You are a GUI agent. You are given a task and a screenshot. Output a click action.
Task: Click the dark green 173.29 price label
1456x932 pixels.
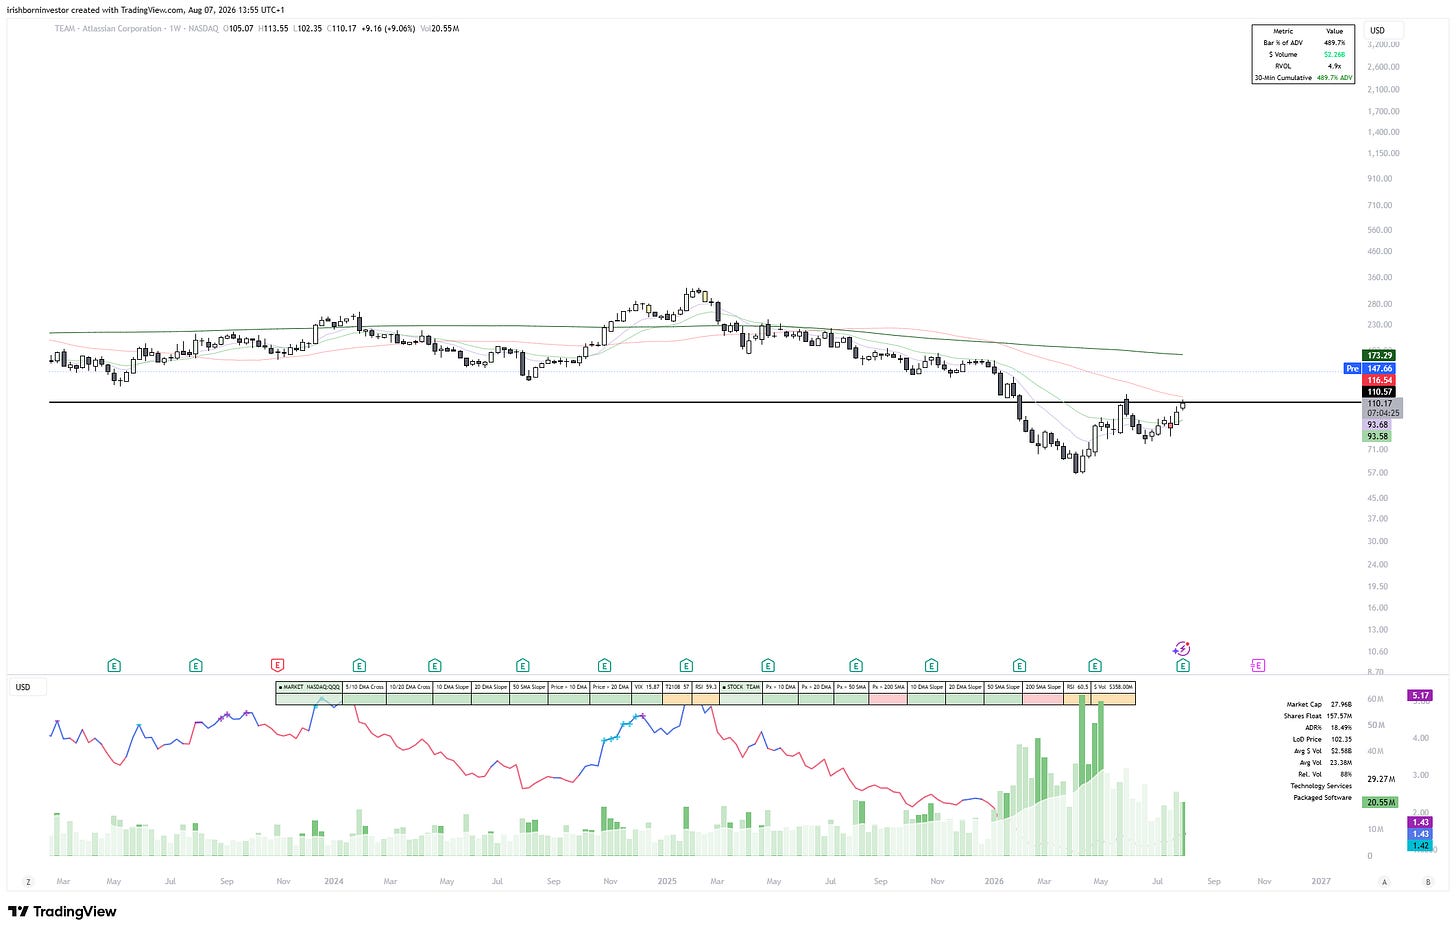point(1380,355)
